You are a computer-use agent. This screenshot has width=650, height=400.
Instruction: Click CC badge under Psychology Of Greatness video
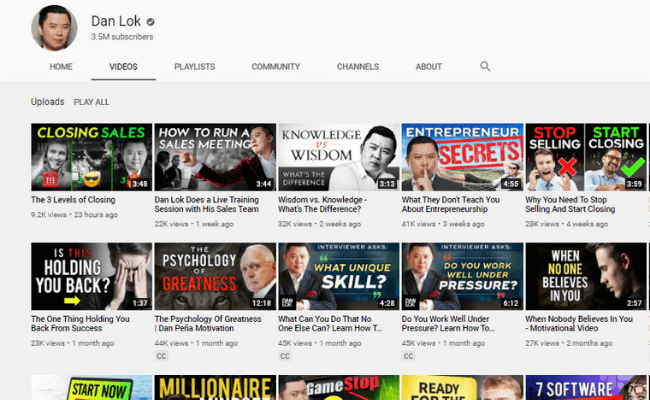[x=161, y=356]
